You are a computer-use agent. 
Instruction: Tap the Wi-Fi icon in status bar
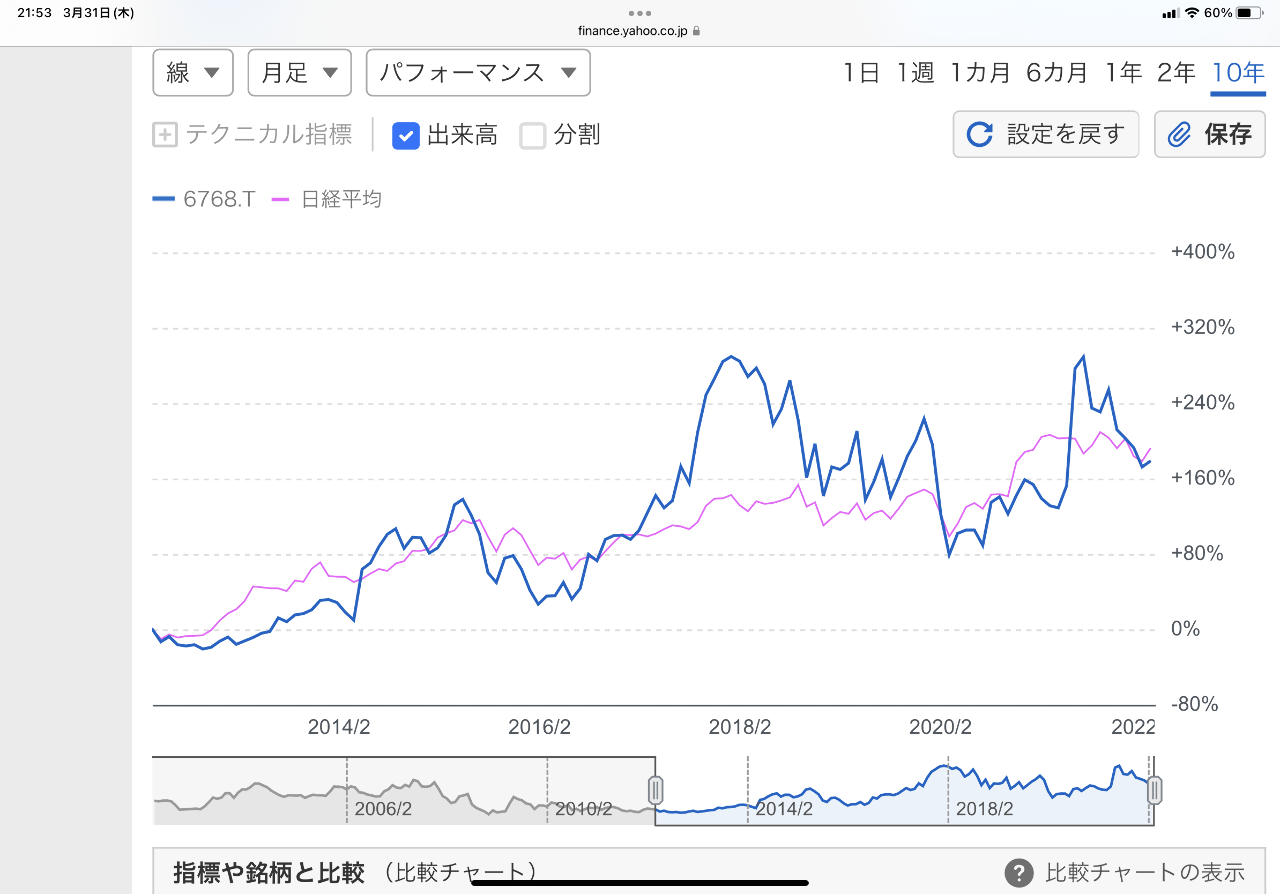tap(1191, 13)
